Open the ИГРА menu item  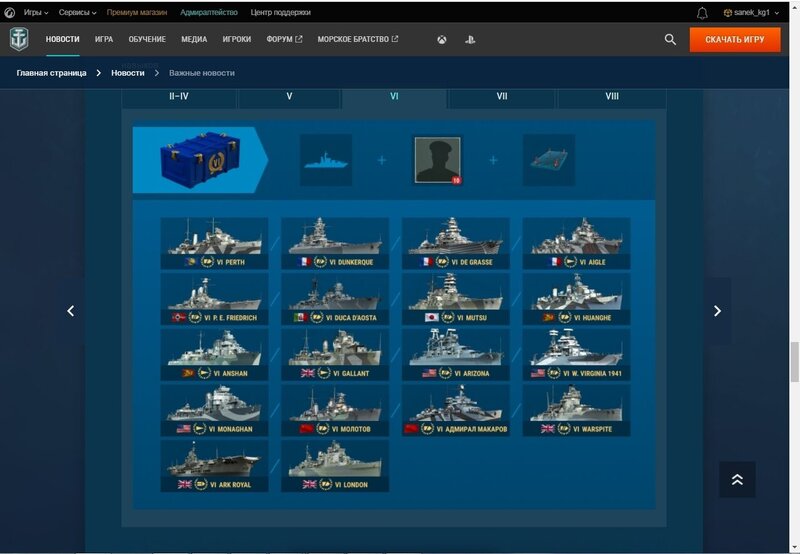[104, 39]
